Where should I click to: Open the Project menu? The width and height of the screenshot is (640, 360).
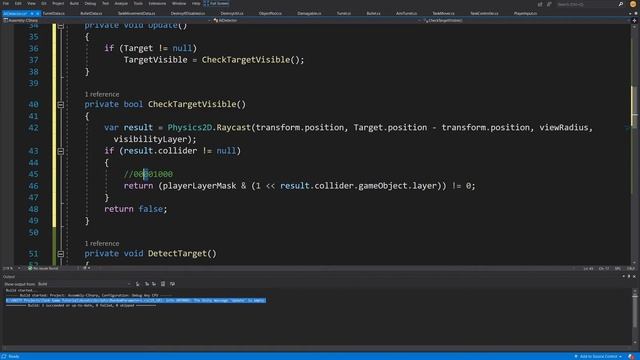58,3
